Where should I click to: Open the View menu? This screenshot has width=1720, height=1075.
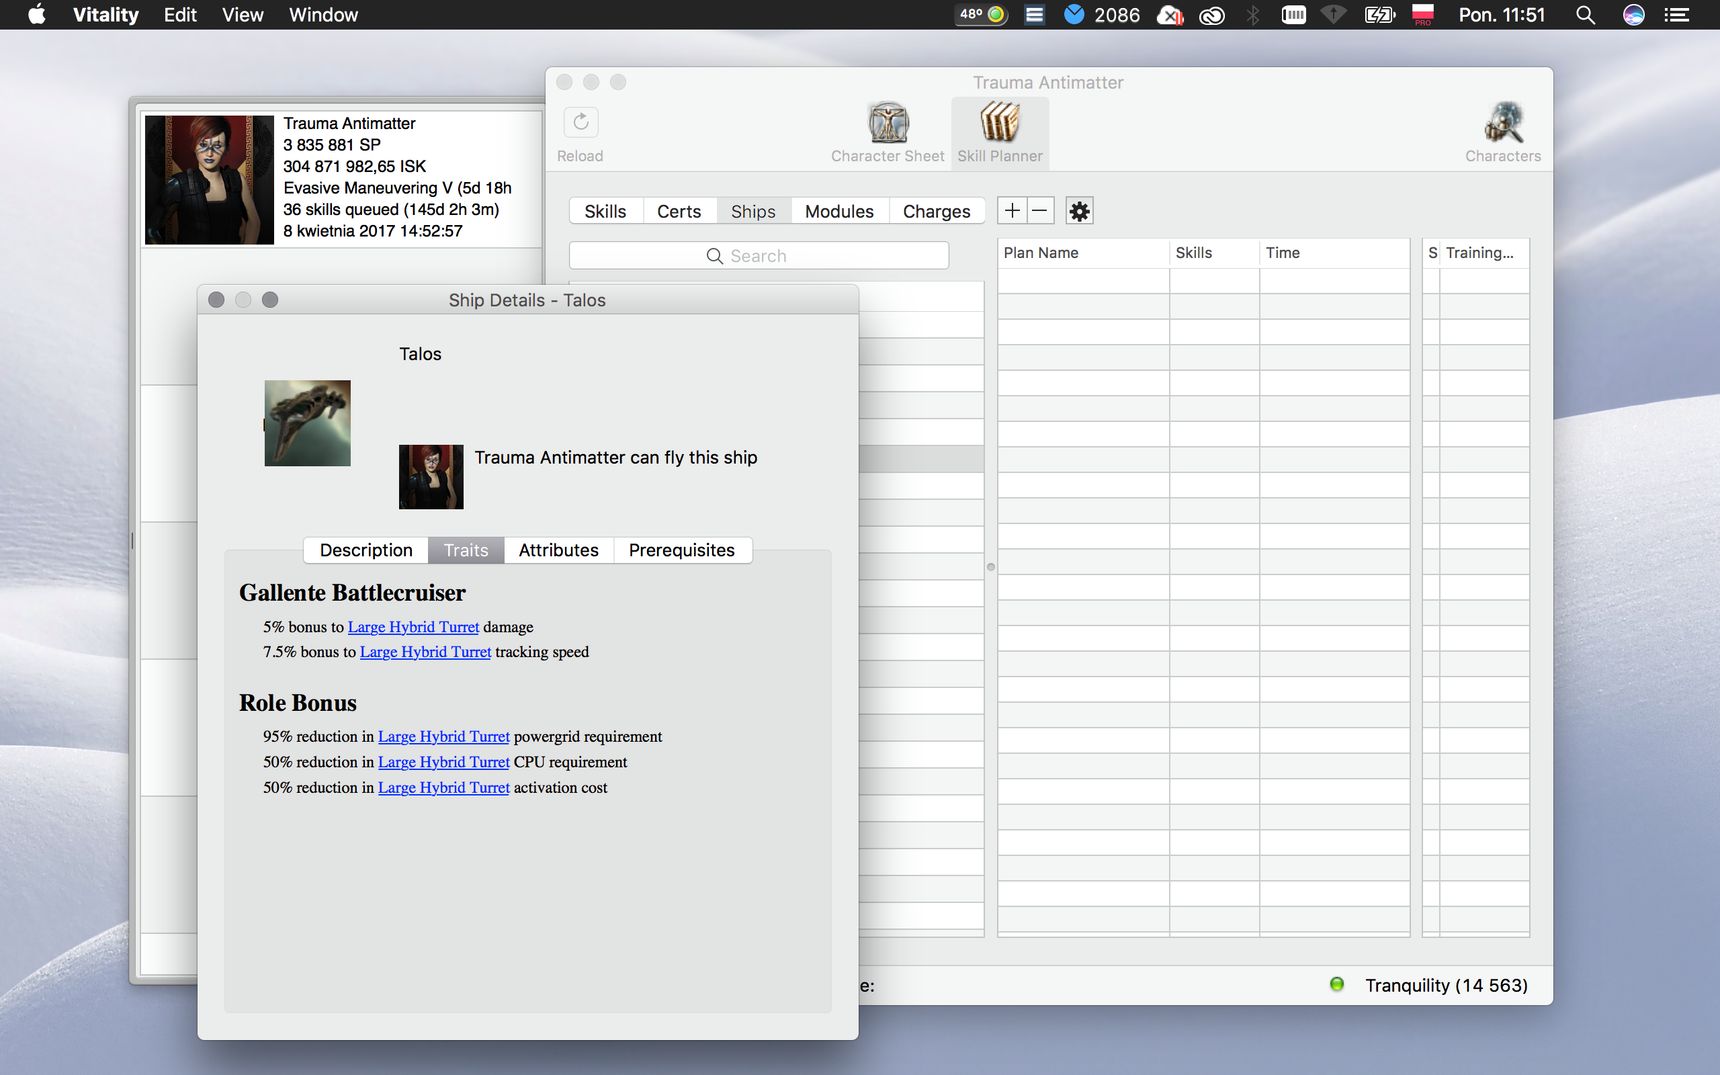coord(243,15)
